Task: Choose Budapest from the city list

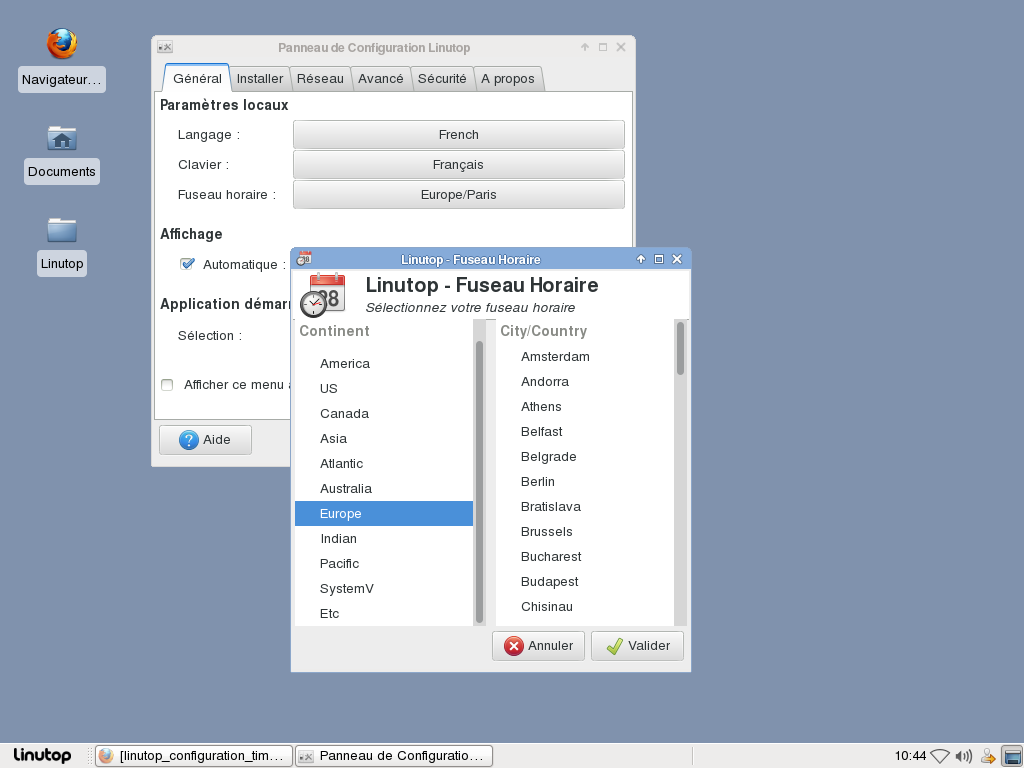Action: (585, 582)
